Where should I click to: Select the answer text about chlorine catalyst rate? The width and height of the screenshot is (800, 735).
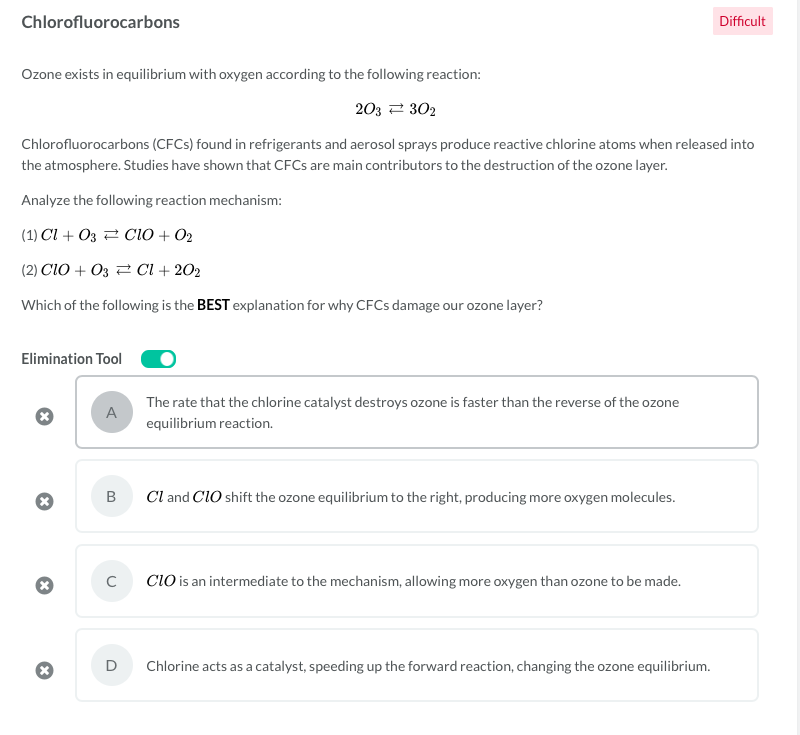(x=412, y=412)
